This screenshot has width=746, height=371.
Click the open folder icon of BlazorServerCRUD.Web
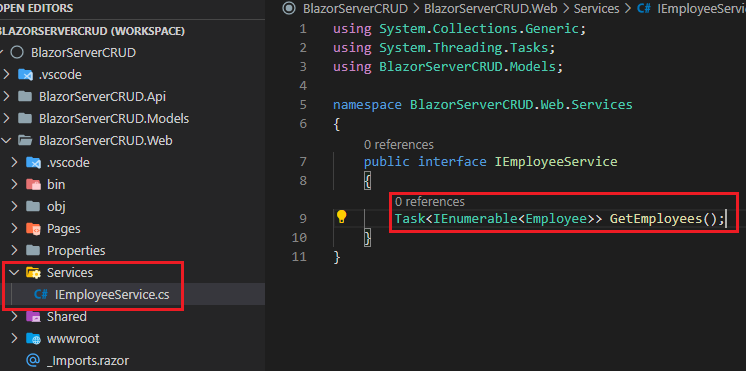[x=25, y=141]
